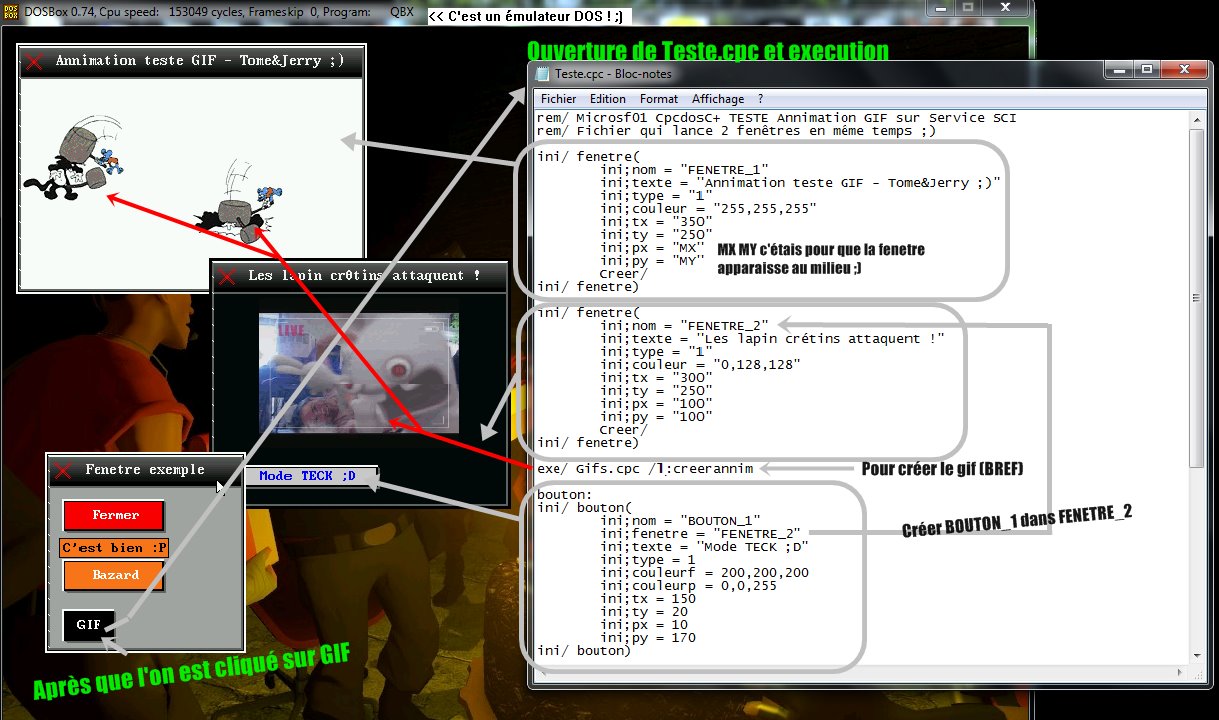Close the Annimation teste GIF window via red X
This screenshot has width=1219, height=720.
click(34, 62)
